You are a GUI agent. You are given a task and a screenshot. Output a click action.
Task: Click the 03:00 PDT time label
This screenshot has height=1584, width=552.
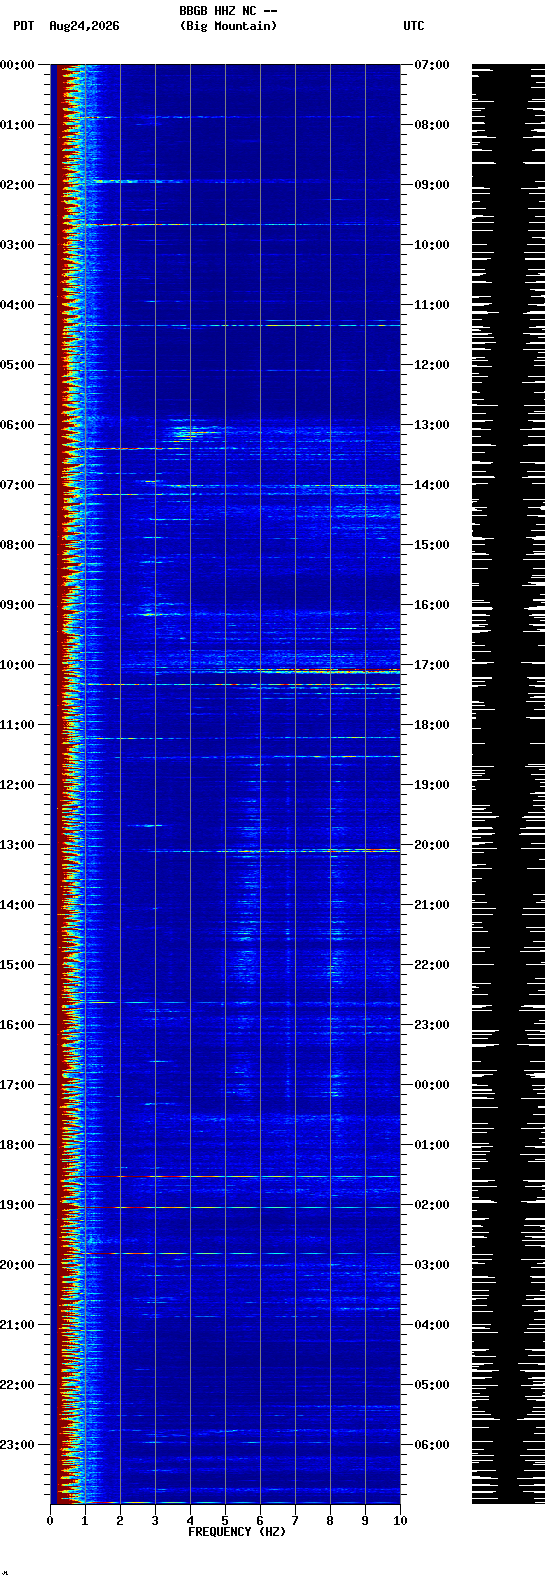pyautogui.click(x=17, y=245)
